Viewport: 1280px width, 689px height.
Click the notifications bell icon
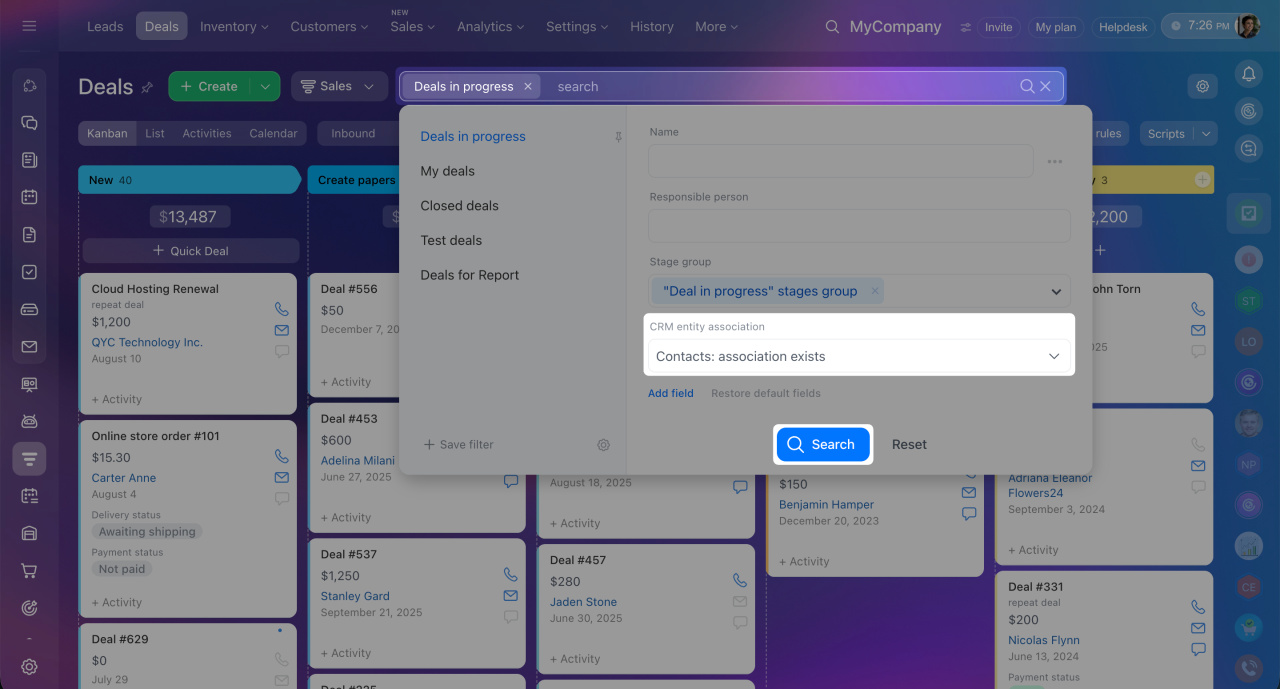coord(1248,73)
